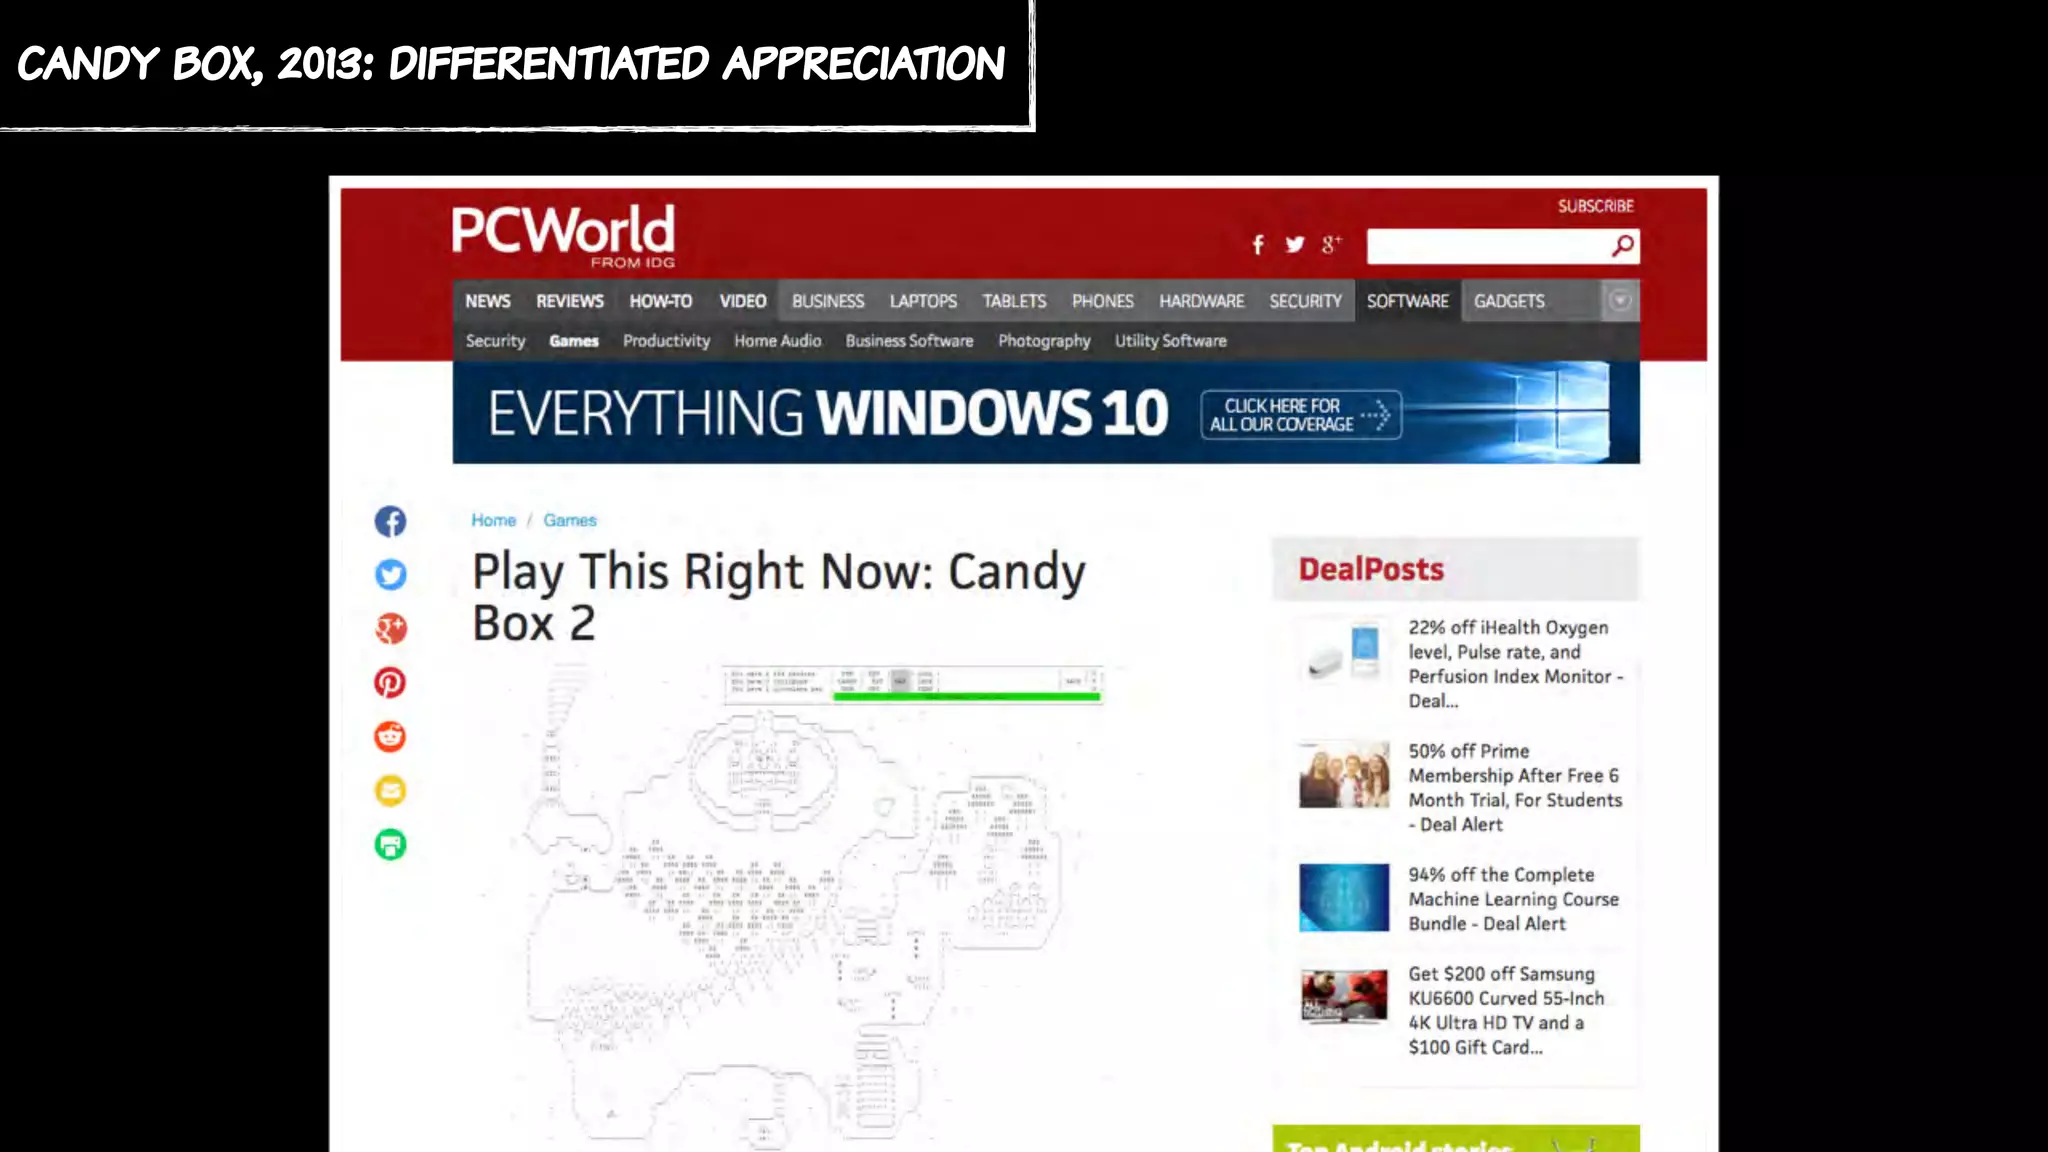Open the SECURITY section in main nav
The image size is (2048, 1152).
1306,301
